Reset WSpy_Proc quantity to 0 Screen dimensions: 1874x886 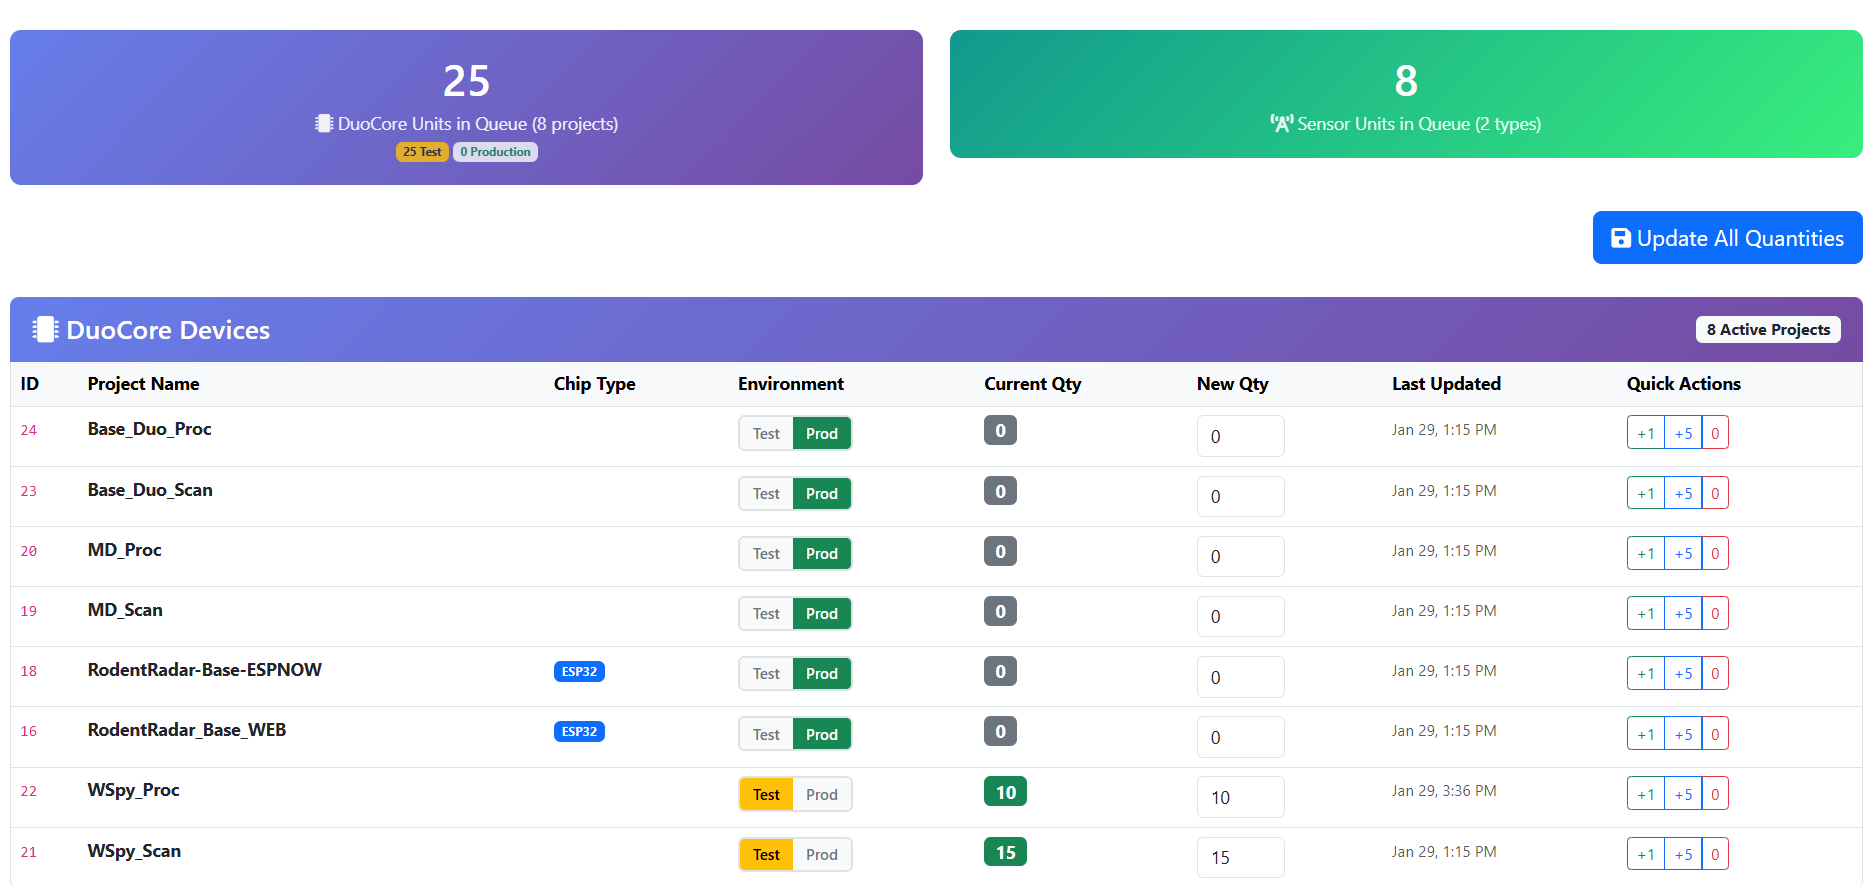click(1715, 795)
